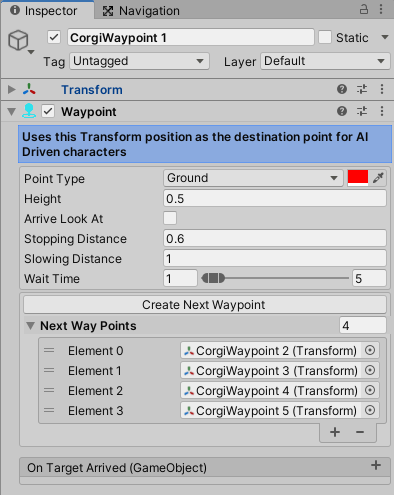Open the Point Type dropdown
This screenshot has height=495, width=394.
click(253, 178)
